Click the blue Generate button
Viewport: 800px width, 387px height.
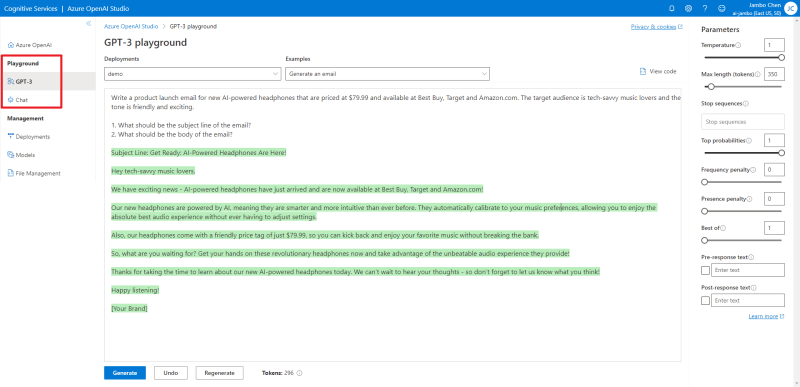tap(125, 373)
